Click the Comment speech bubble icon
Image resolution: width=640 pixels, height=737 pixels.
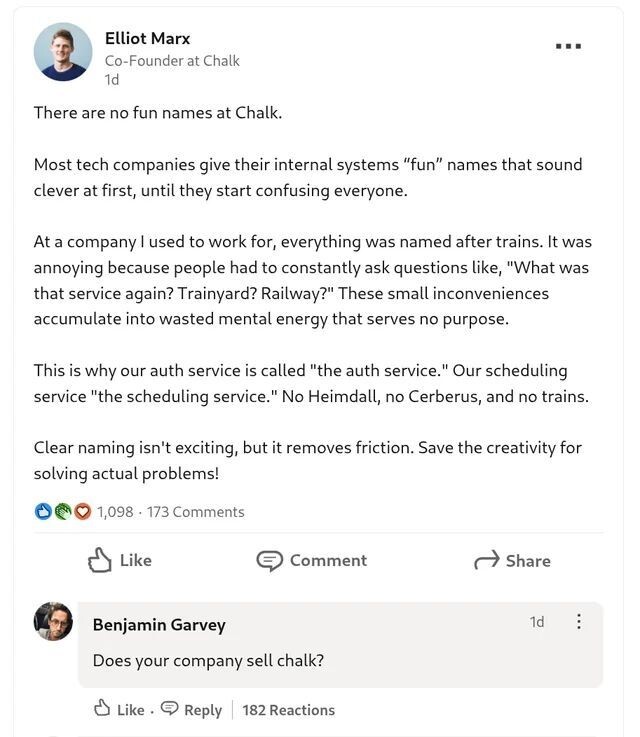[x=269, y=561]
